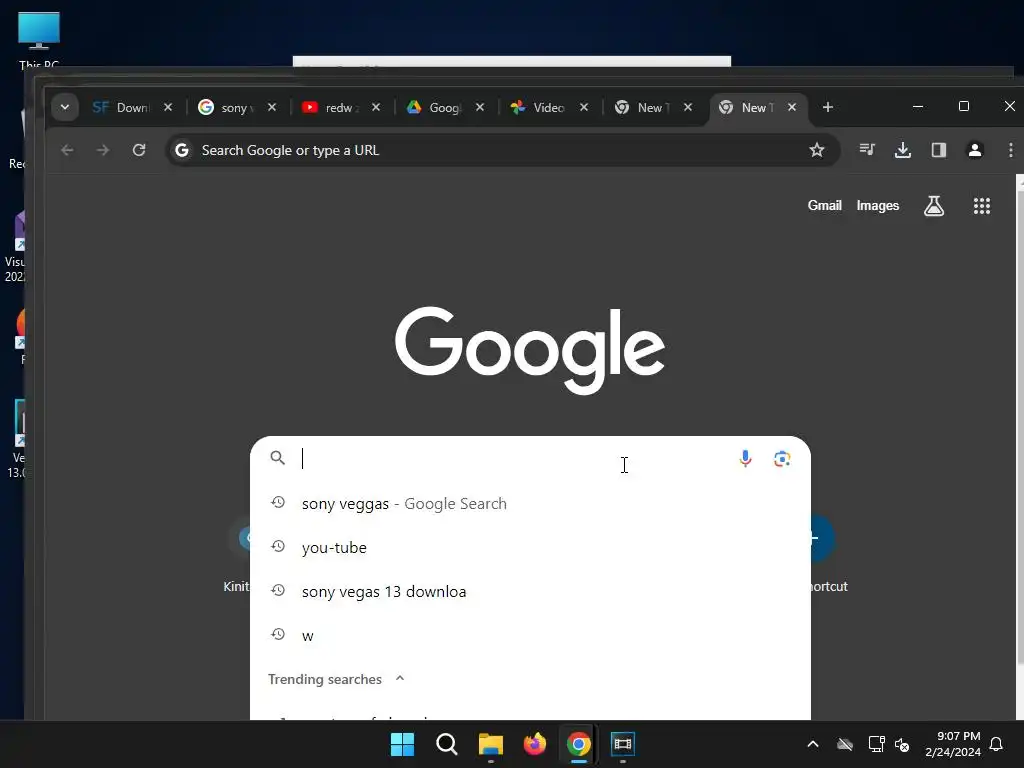1024x768 pixels.
Task: Bookmark this page with the star icon
Action: pyautogui.click(x=816, y=150)
